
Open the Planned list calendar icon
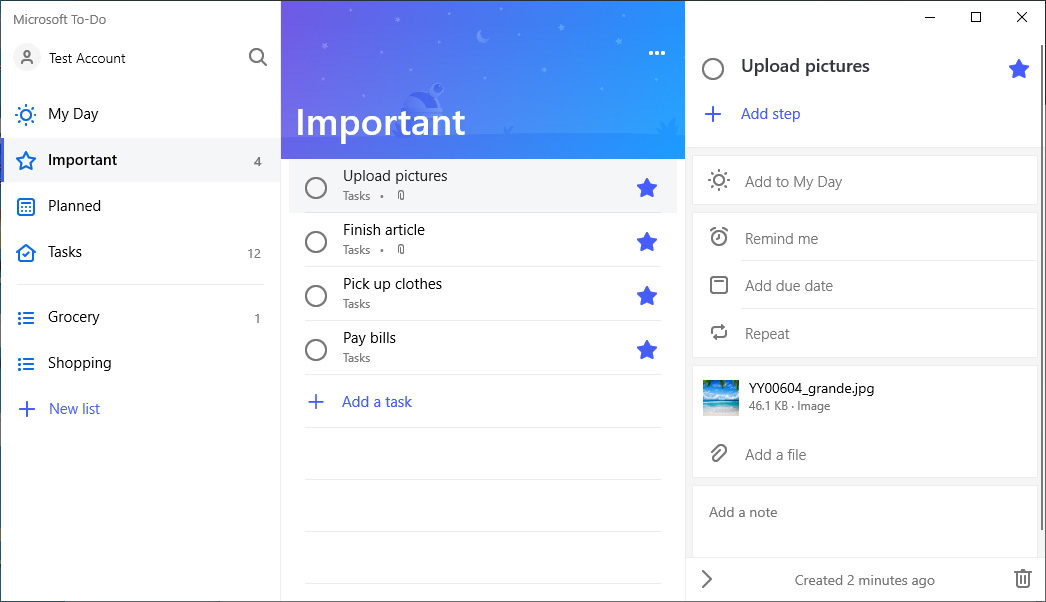coord(25,206)
